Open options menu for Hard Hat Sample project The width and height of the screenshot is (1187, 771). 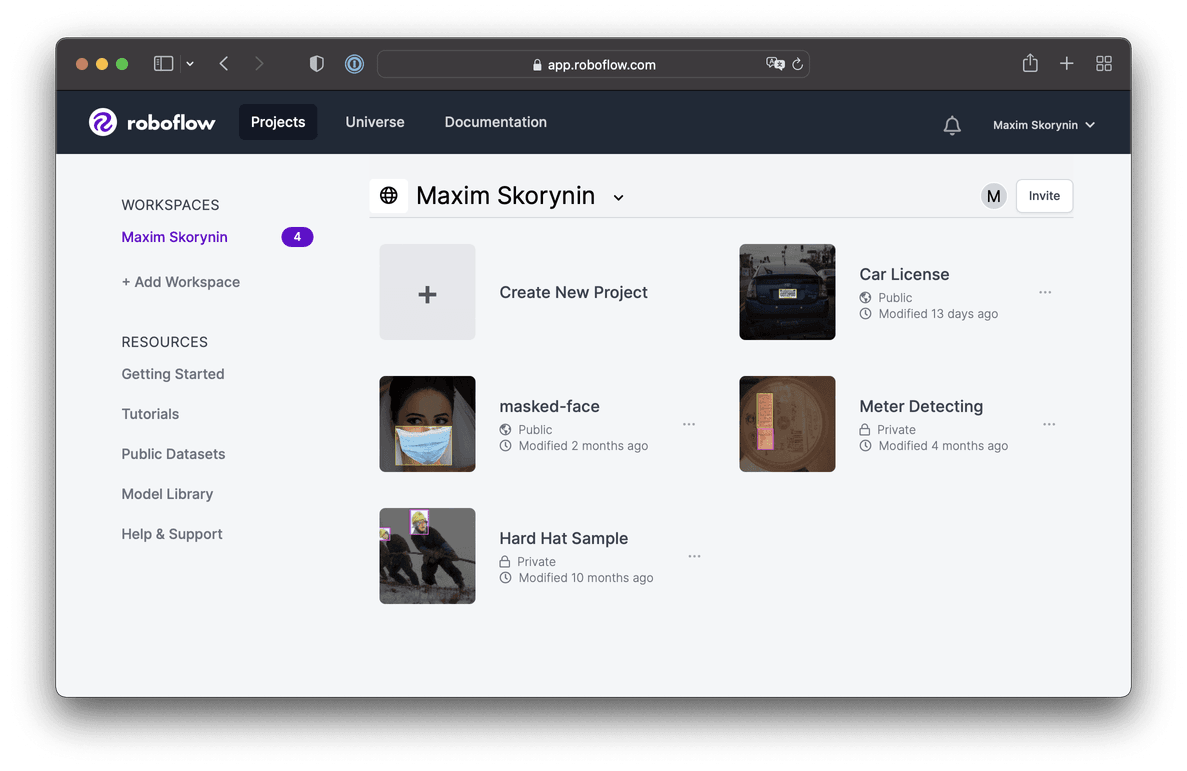click(x=694, y=556)
